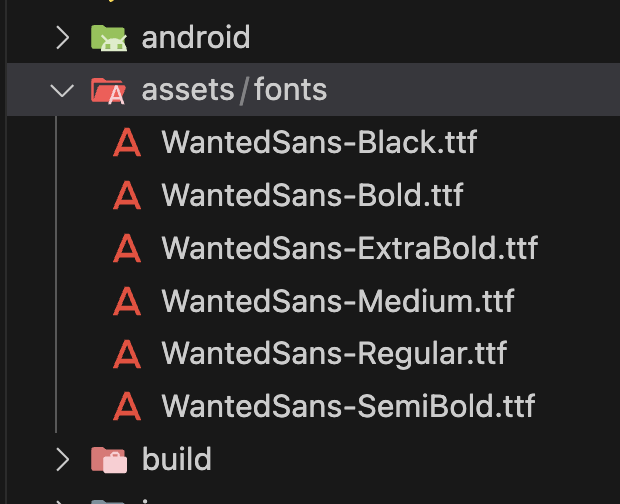Click the android folder icon

[x=109, y=38]
